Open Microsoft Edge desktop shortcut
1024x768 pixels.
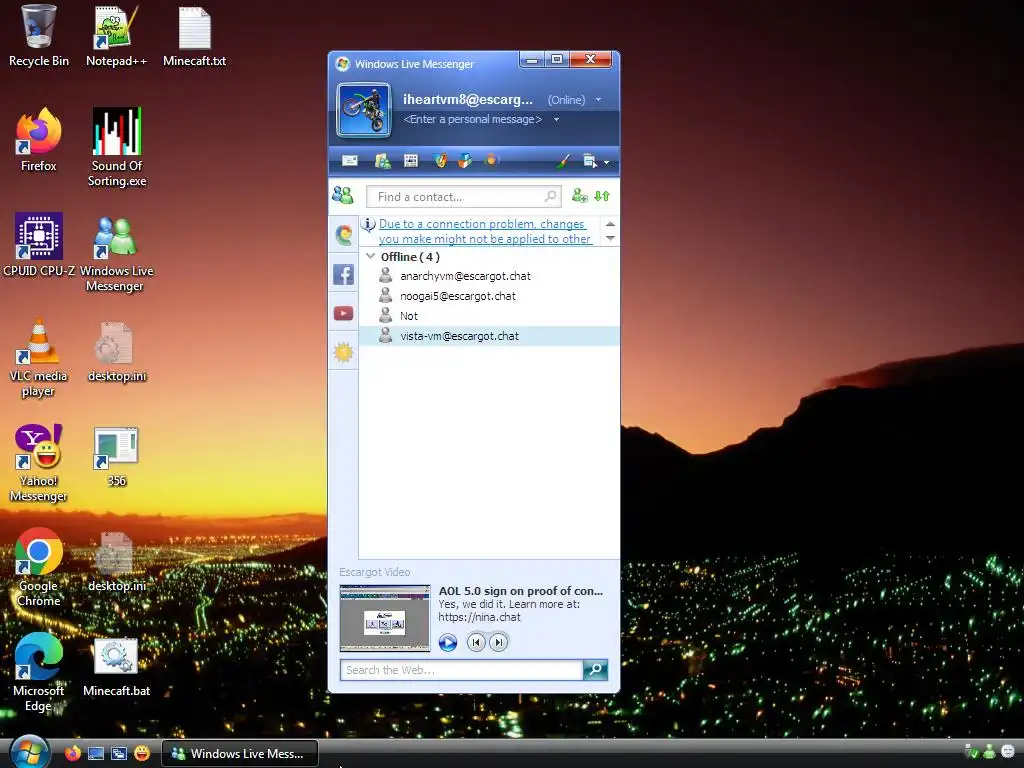[39, 673]
